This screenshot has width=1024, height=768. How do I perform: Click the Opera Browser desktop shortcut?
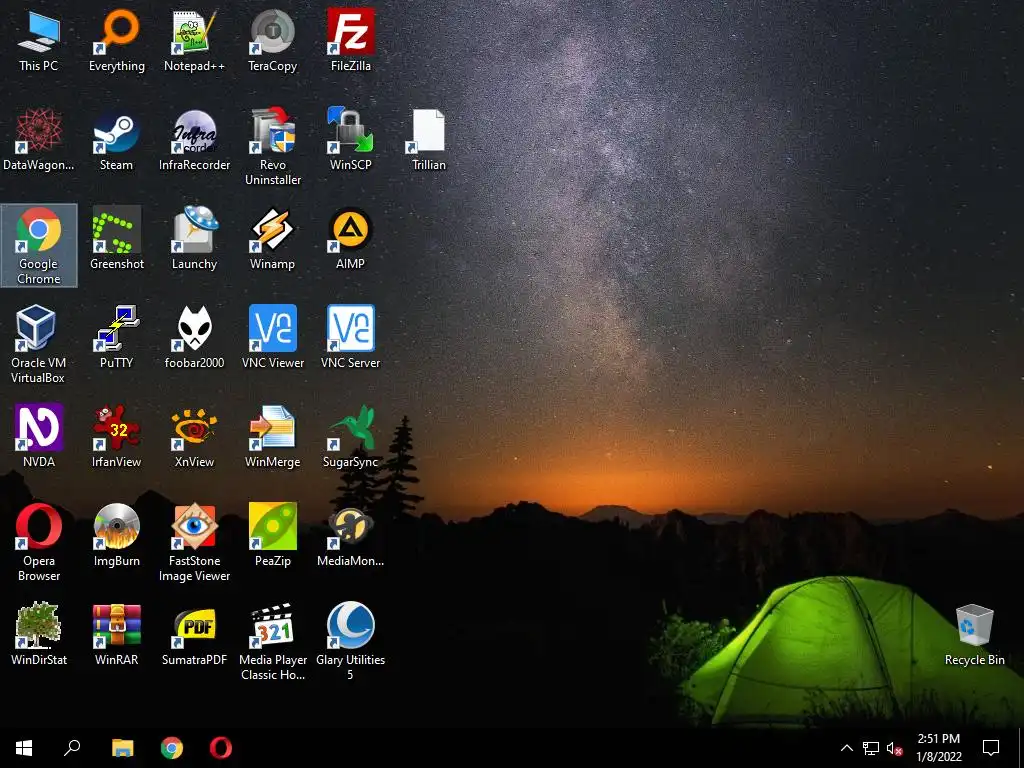39,542
